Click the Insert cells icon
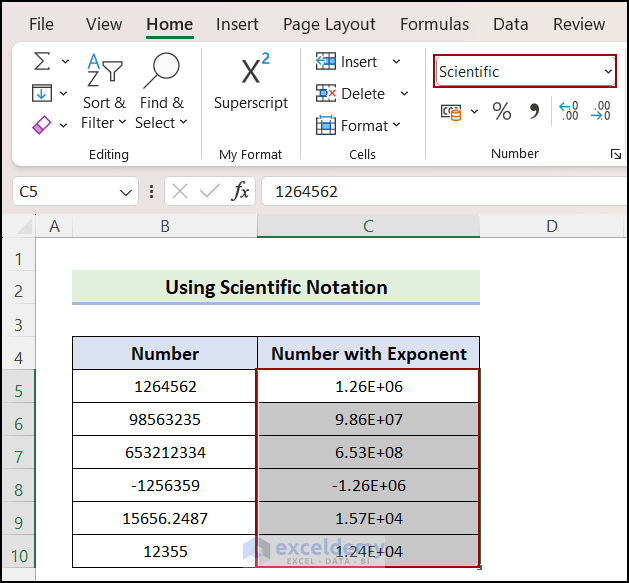629x583 pixels. [x=326, y=62]
